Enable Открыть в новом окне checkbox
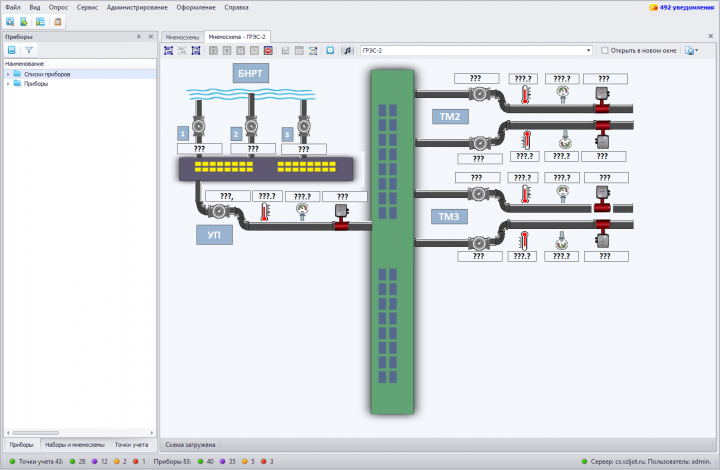The image size is (720, 470). click(x=605, y=50)
